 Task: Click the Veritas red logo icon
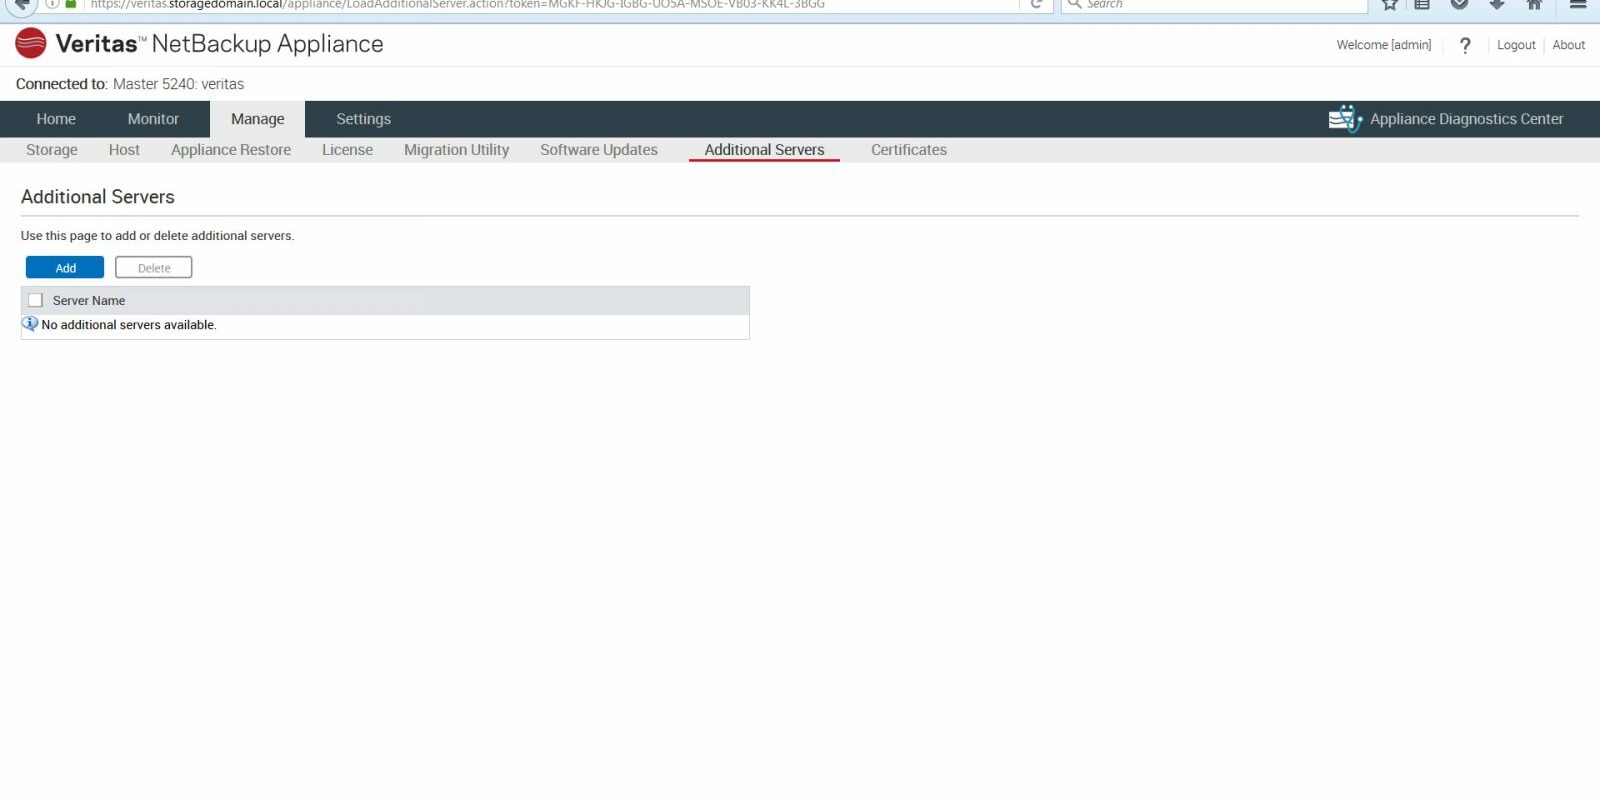pos(31,43)
